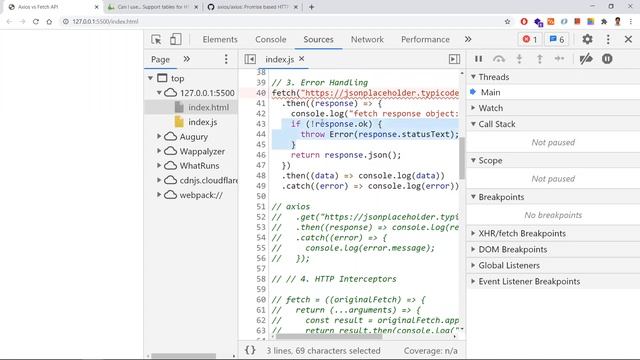Reload the page in the browser
640x360 pixels.
tap(36, 22)
